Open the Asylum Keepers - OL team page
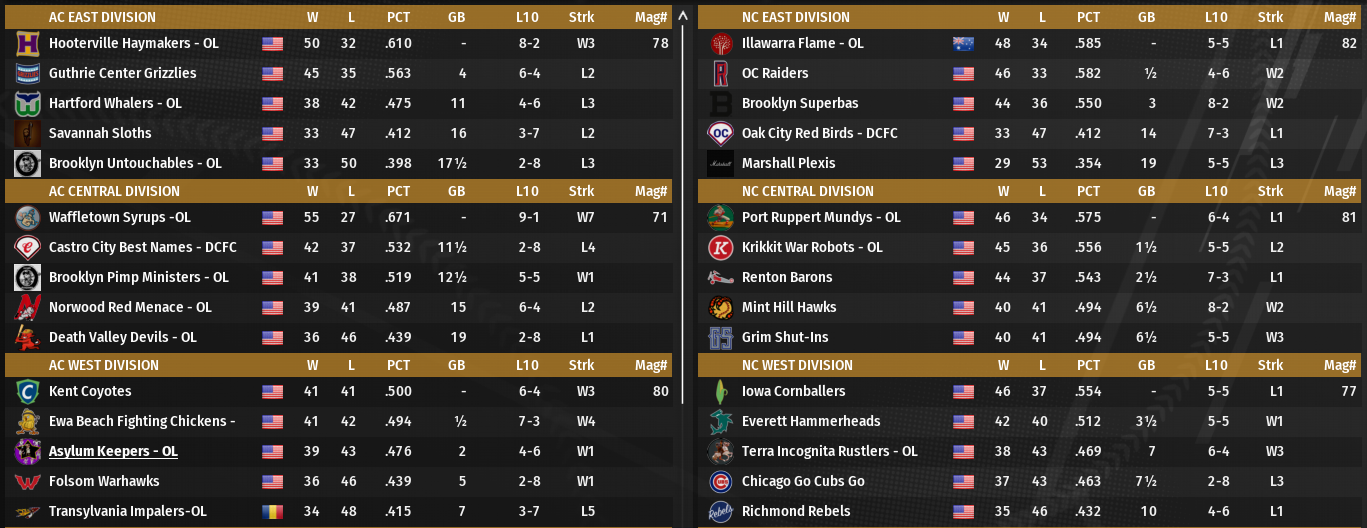The width and height of the screenshot is (1367, 528). pos(113,452)
